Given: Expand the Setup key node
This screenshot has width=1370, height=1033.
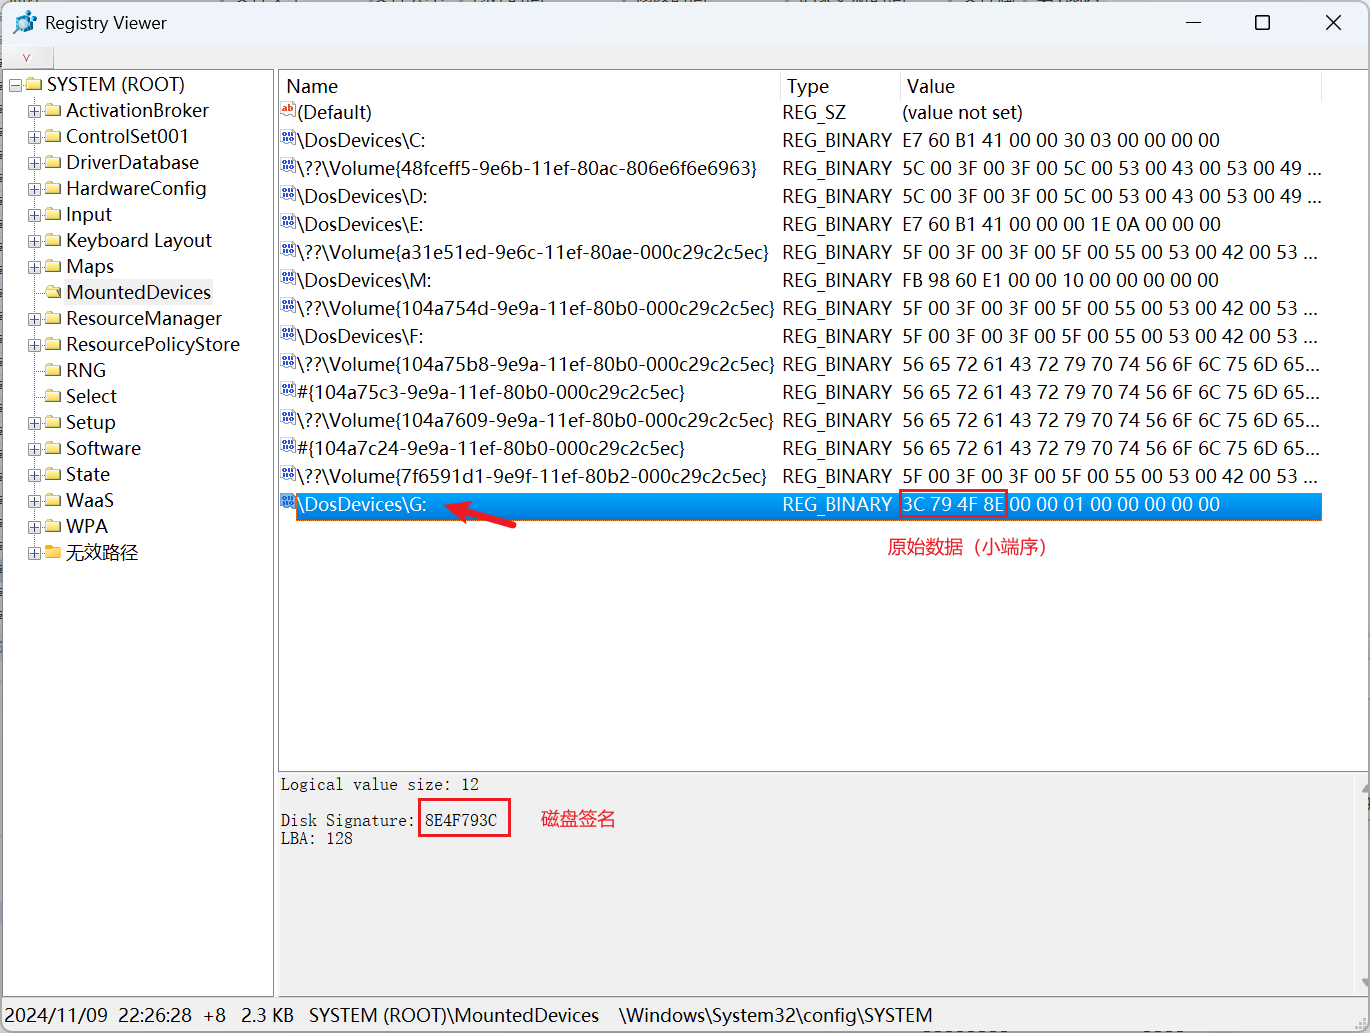Looking at the screenshot, I should coord(34,423).
